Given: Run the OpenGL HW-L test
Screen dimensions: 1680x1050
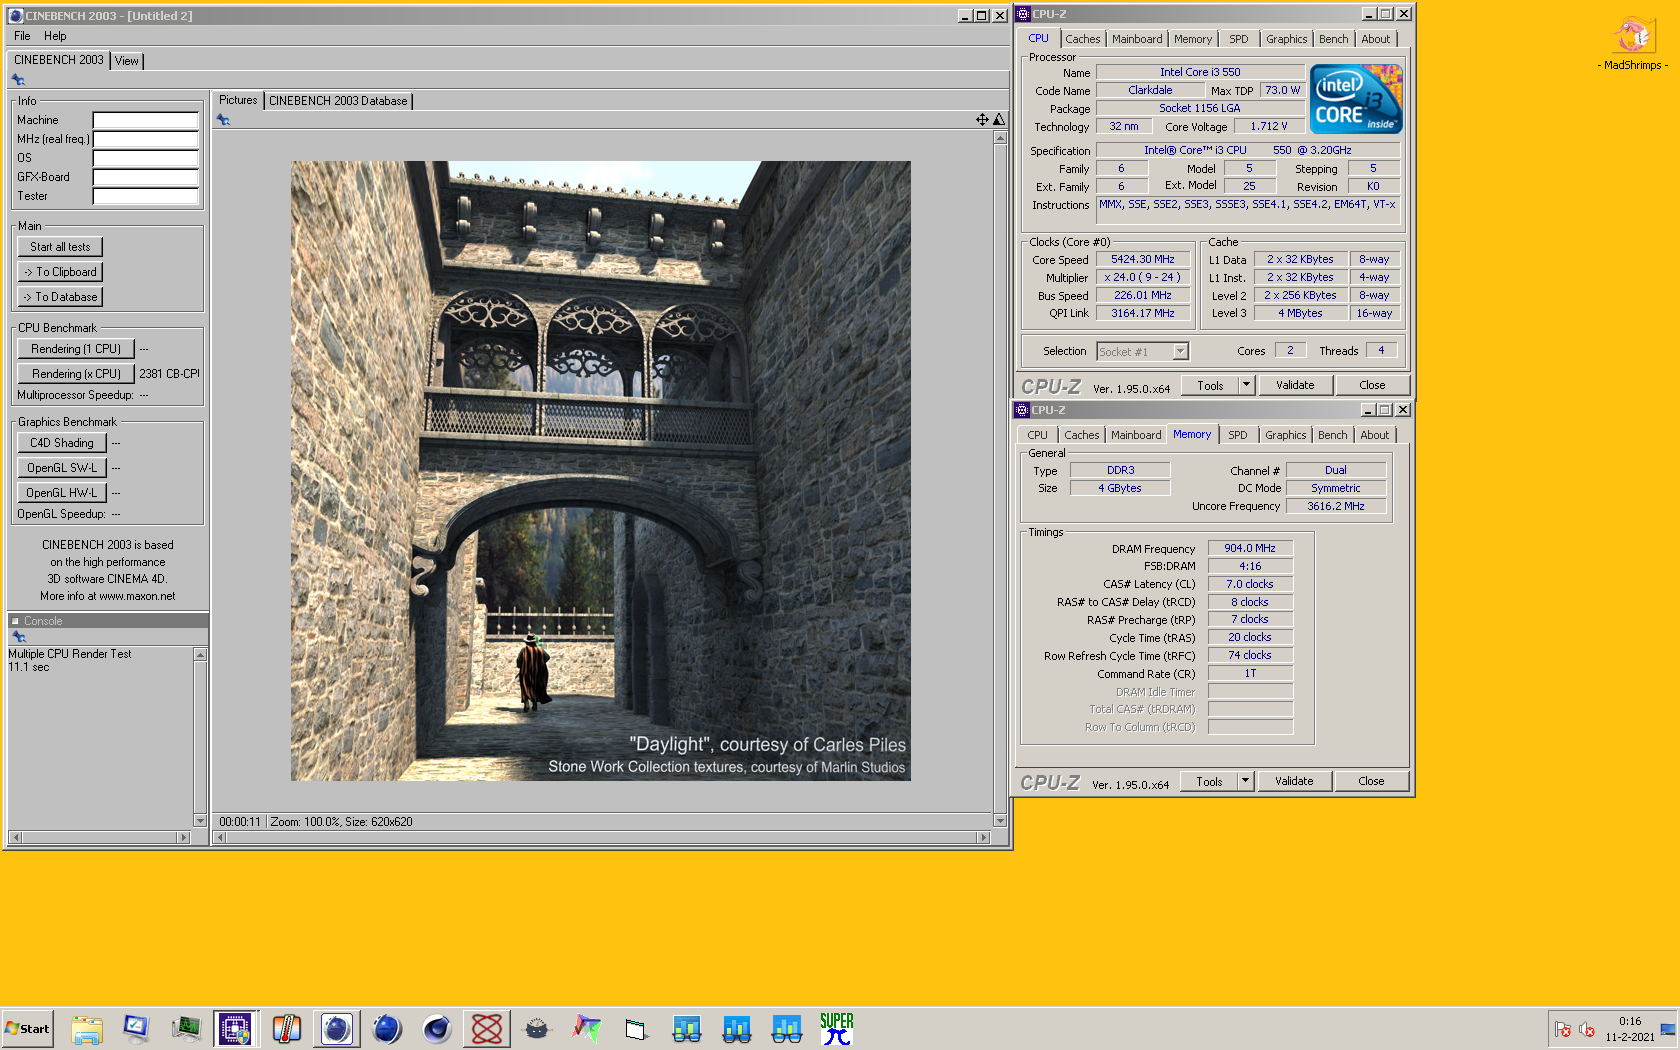Looking at the screenshot, I should [62, 493].
